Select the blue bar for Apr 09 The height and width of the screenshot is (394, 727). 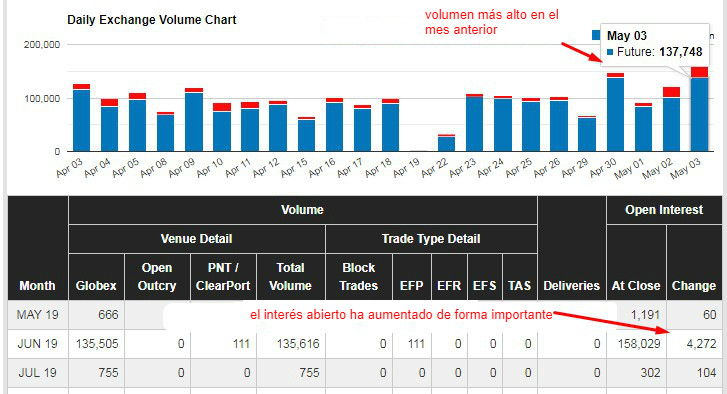[x=194, y=122]
